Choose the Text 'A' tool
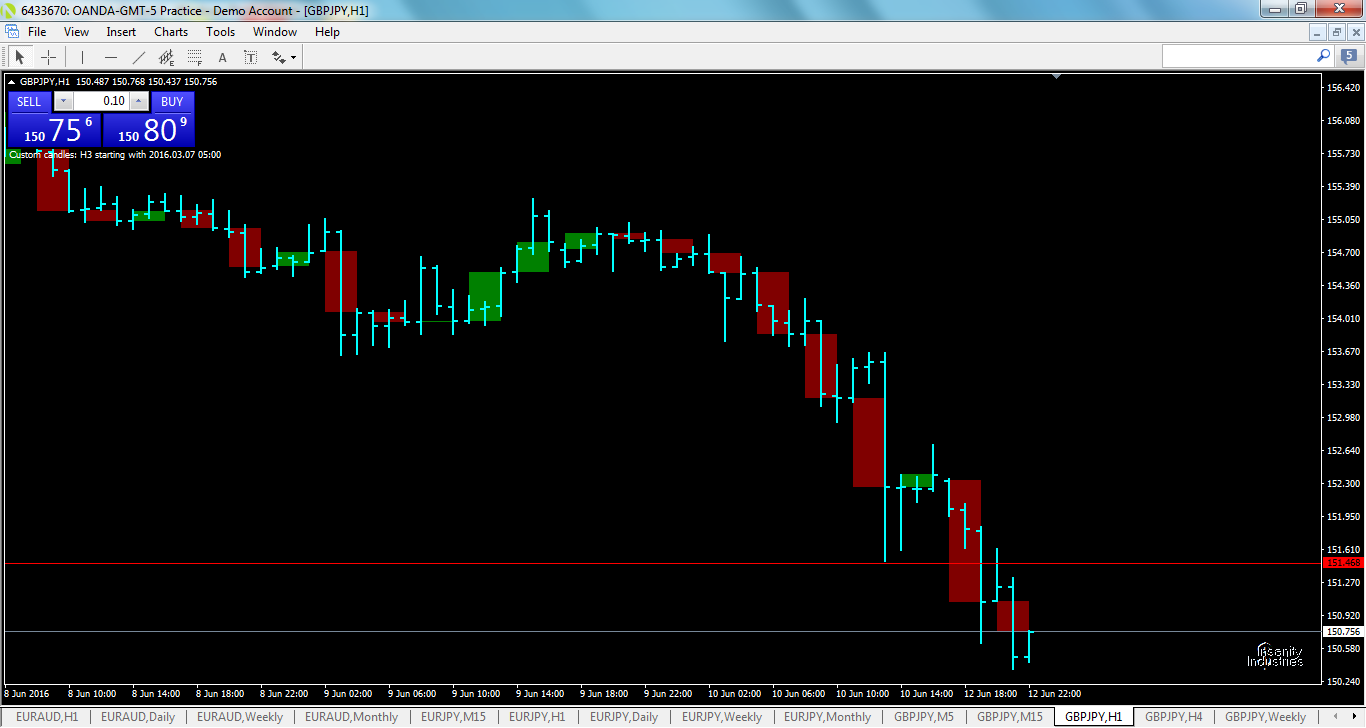 (x=223, y=57)
